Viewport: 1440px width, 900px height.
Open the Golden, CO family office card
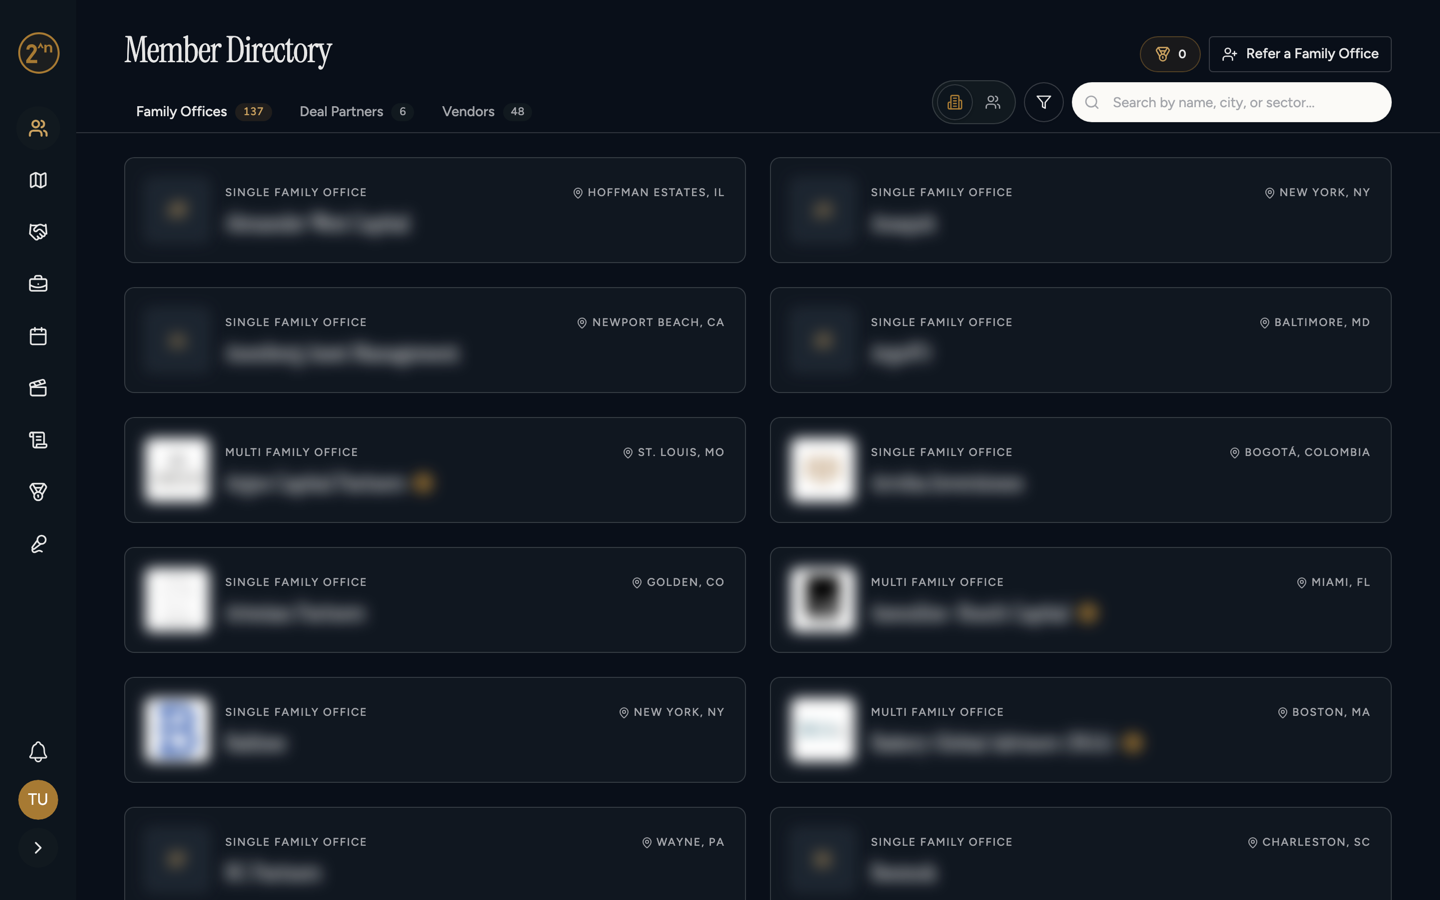click(435, 600)
